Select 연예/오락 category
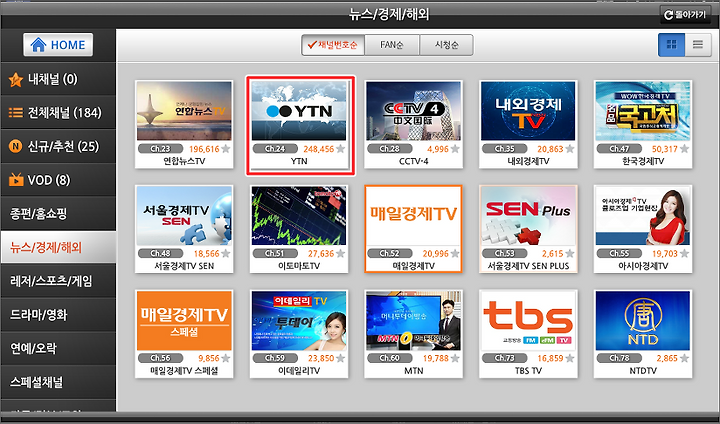This screenshot has width=720, height=424. (x=58, y=348)
